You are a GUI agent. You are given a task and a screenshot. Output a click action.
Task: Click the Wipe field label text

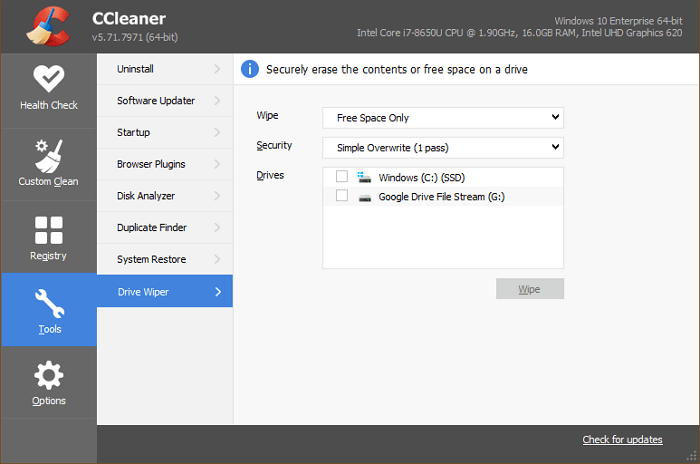267,116
